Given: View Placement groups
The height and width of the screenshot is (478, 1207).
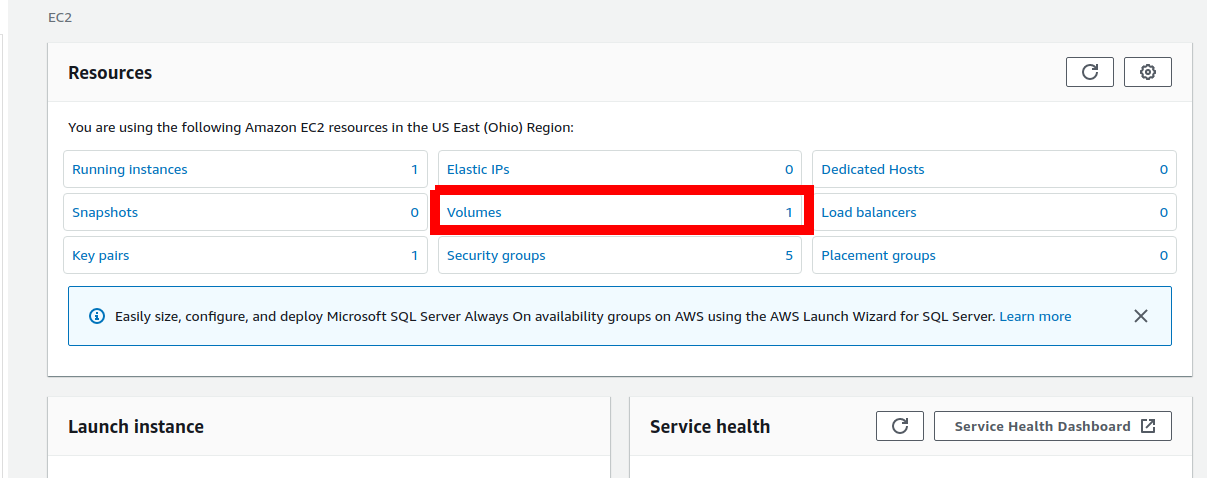Looking at the screenshot, I should pos(878,256).
